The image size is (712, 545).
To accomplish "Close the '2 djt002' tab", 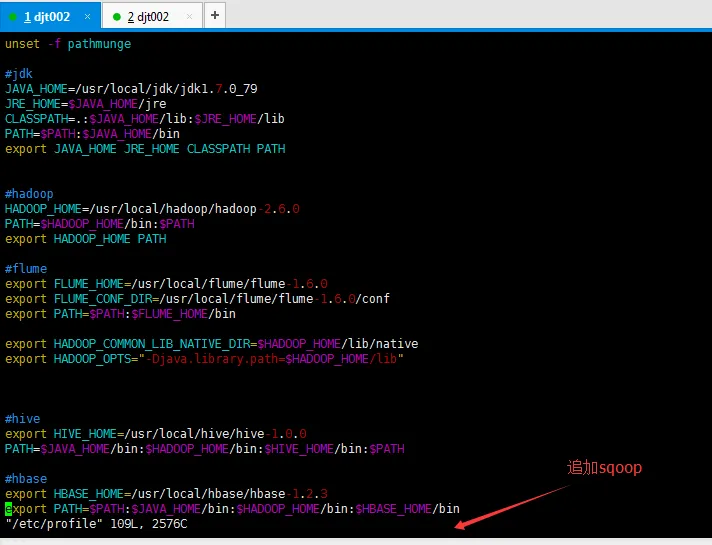I will click(189, 17).
